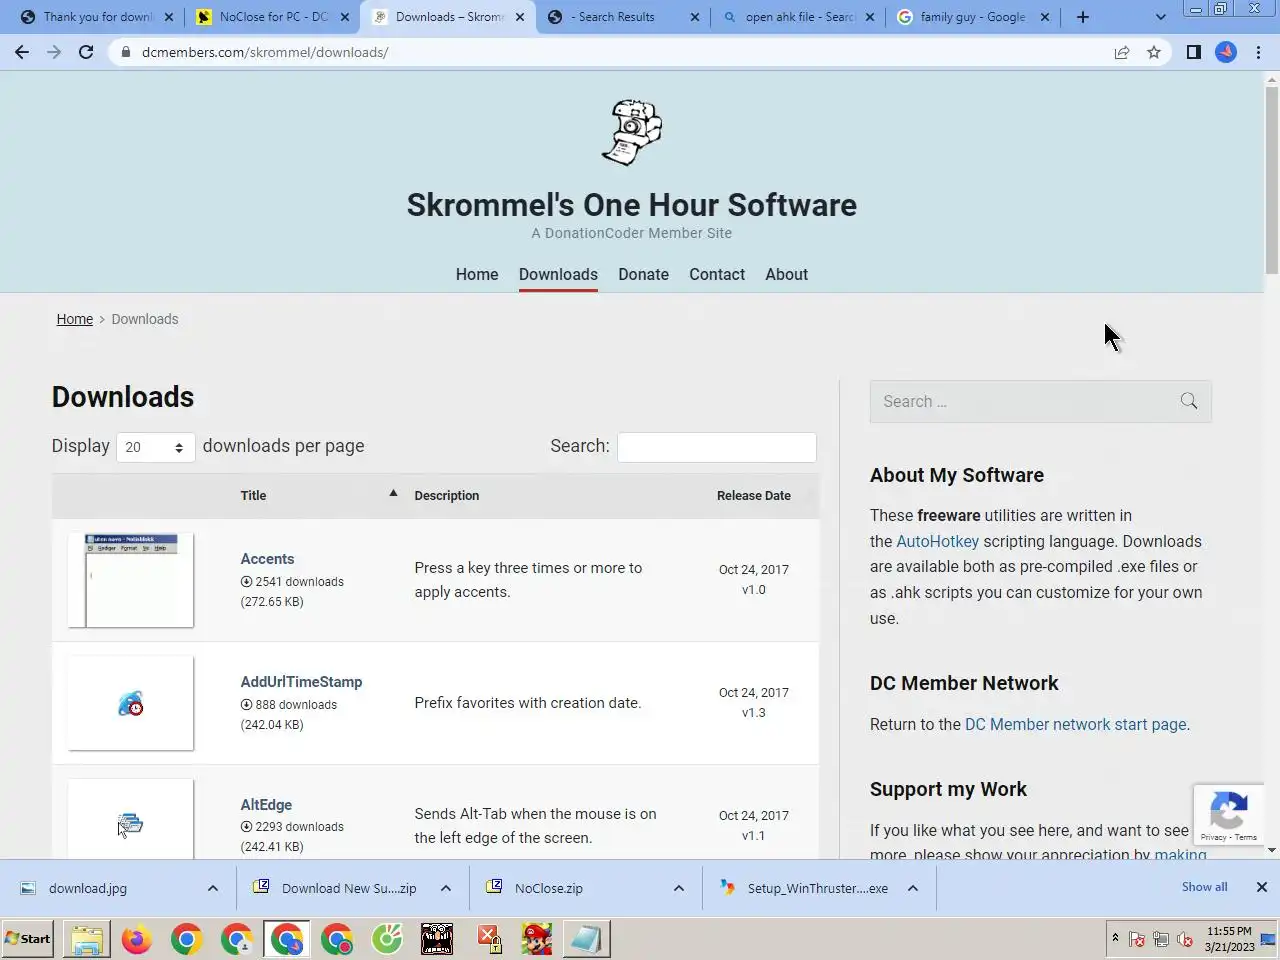Follow the DC Member network start page link

click(1075, 724)
